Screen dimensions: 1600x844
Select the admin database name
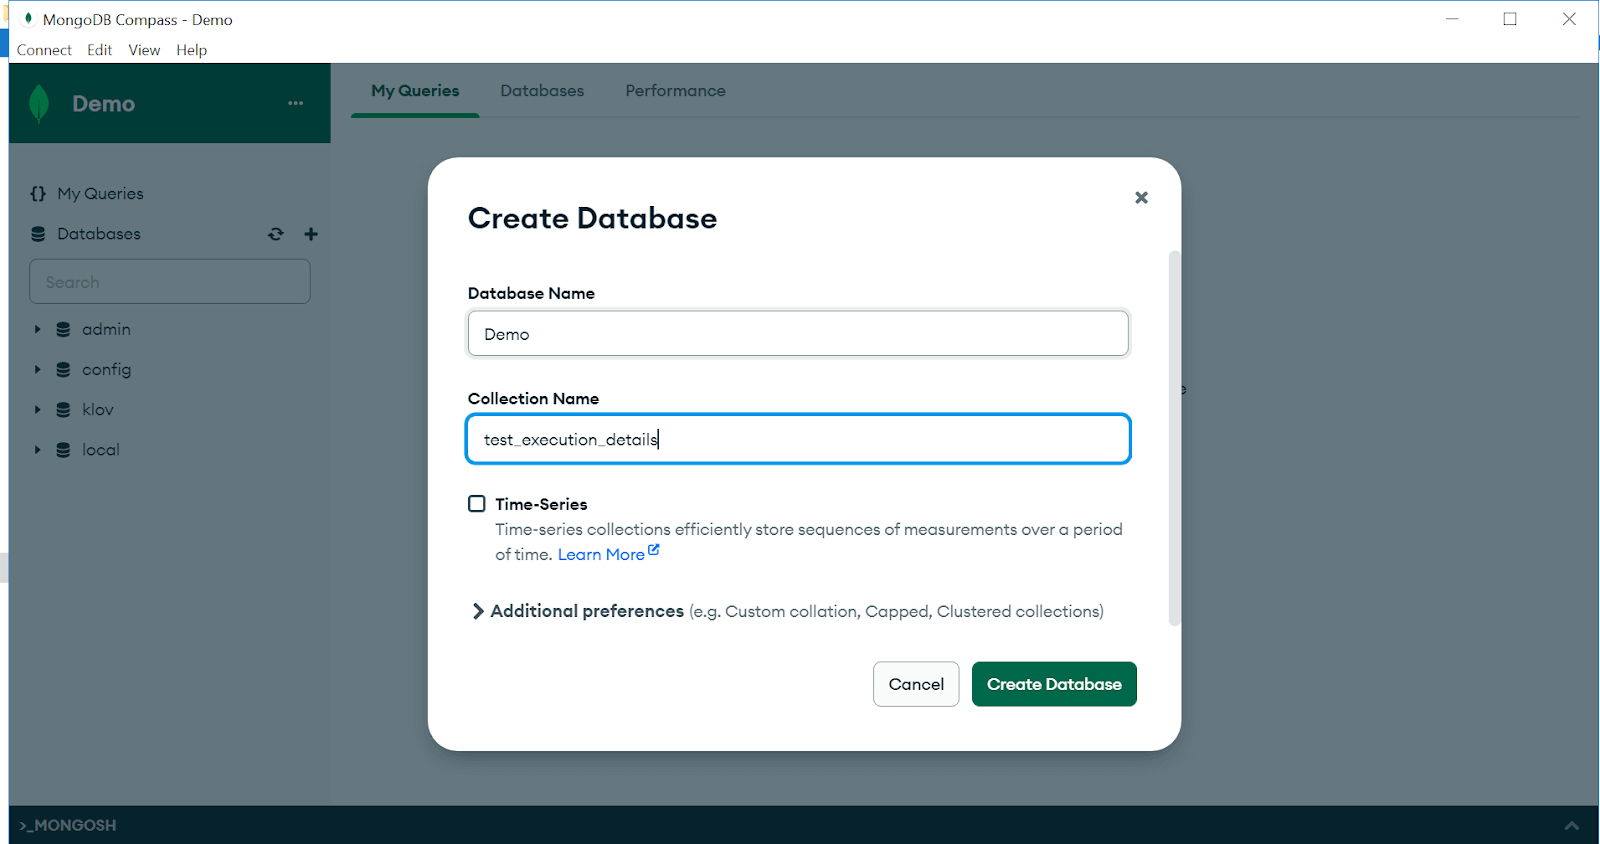106,329
